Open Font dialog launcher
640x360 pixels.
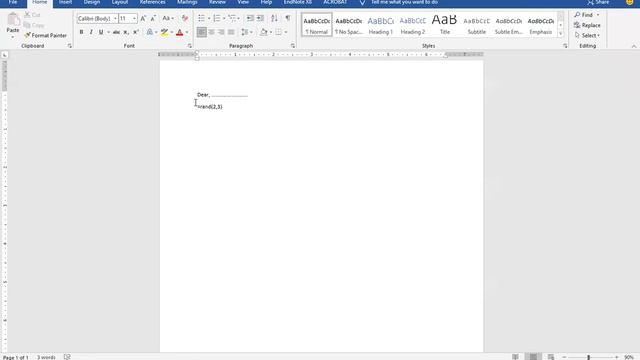[190, 46]
